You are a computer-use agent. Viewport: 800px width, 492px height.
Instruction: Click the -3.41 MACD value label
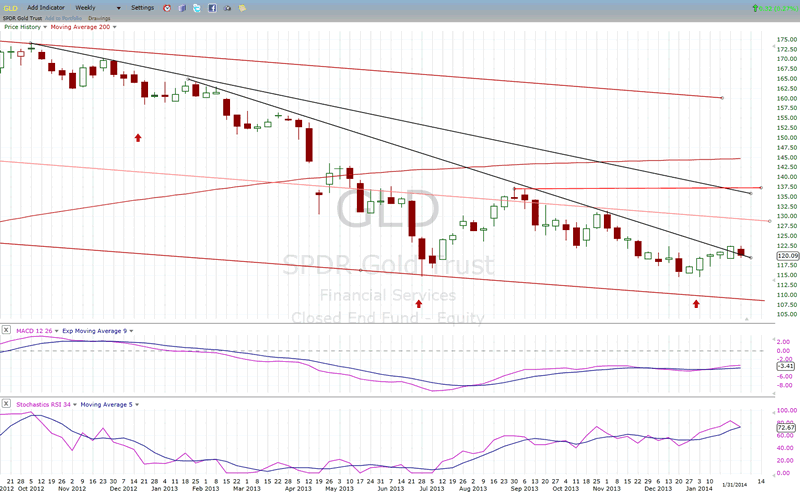786,366
